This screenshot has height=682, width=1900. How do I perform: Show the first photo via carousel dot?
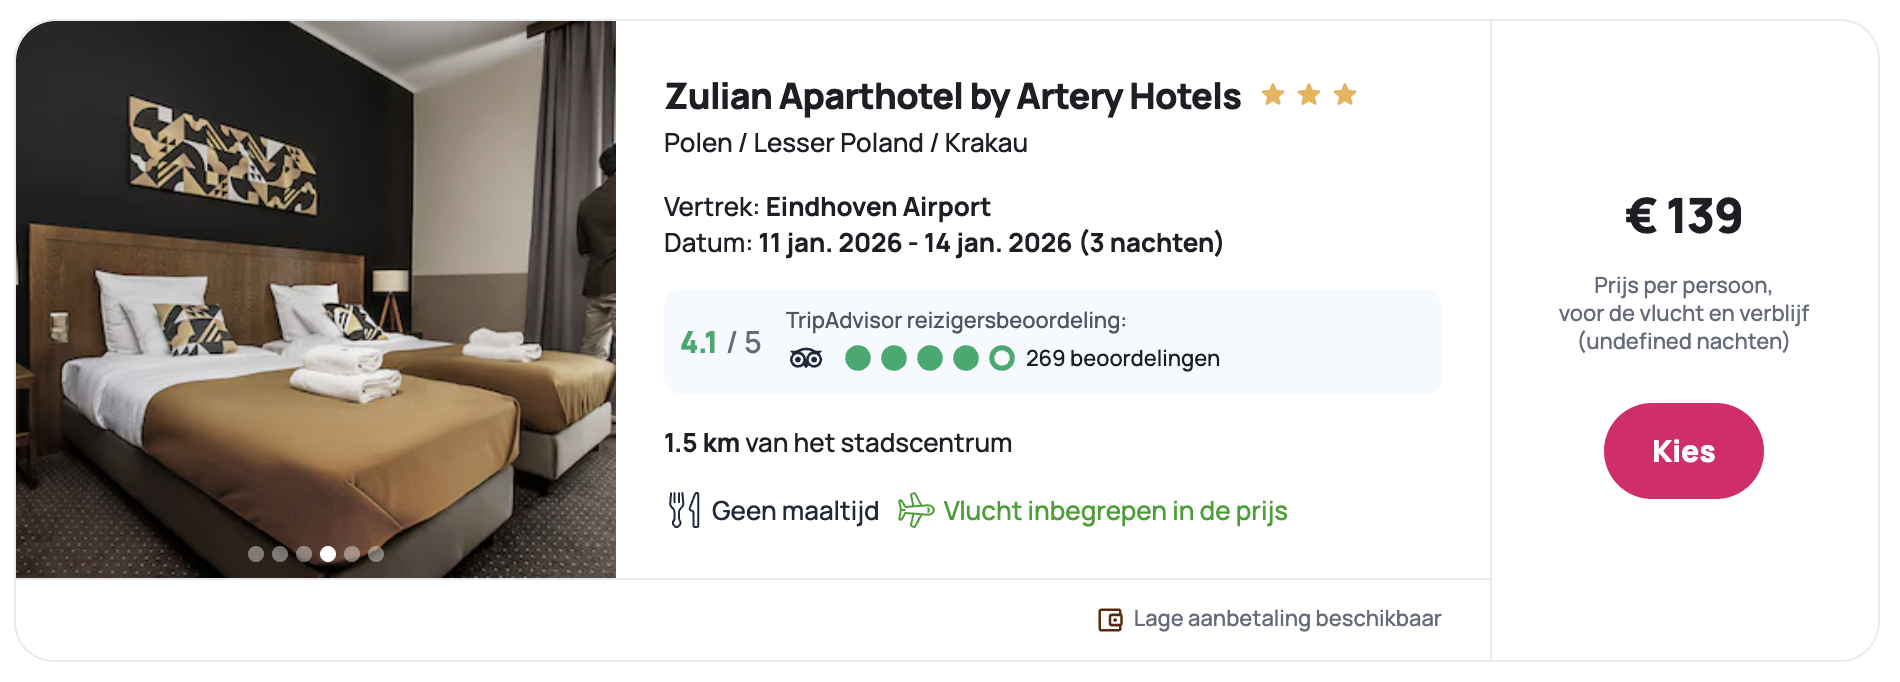[x=256, y=554]
